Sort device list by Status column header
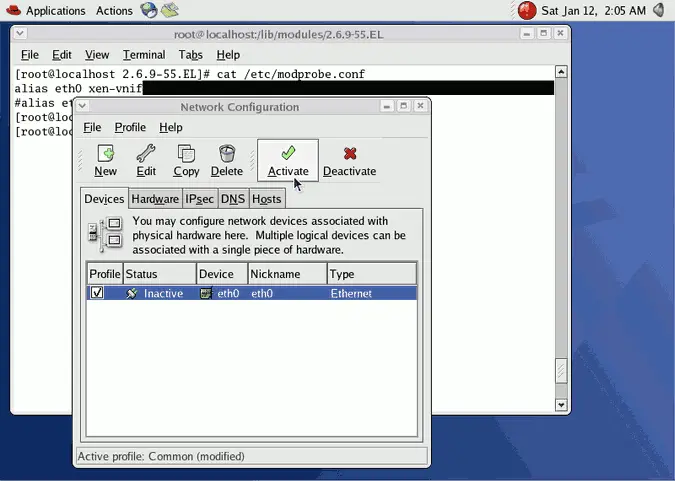The image size is (675, 481). point(159,274)
